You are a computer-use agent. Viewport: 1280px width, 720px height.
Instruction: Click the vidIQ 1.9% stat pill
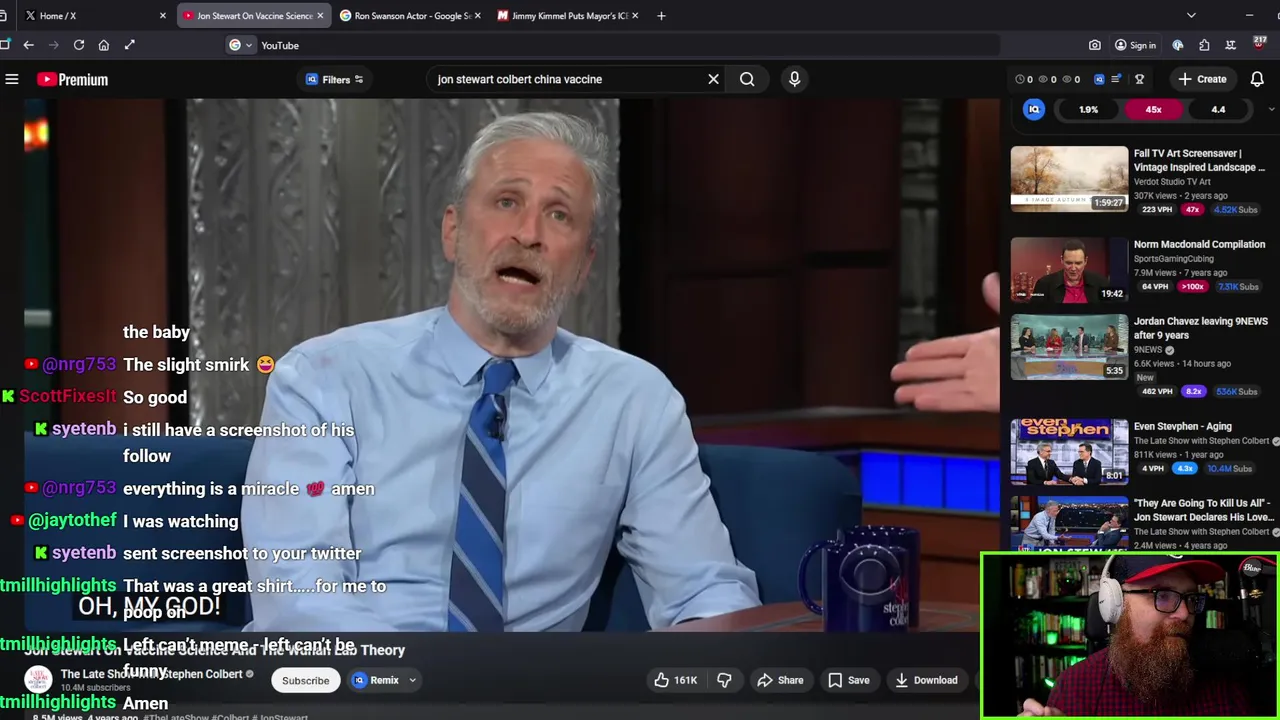pos(1088,110)
